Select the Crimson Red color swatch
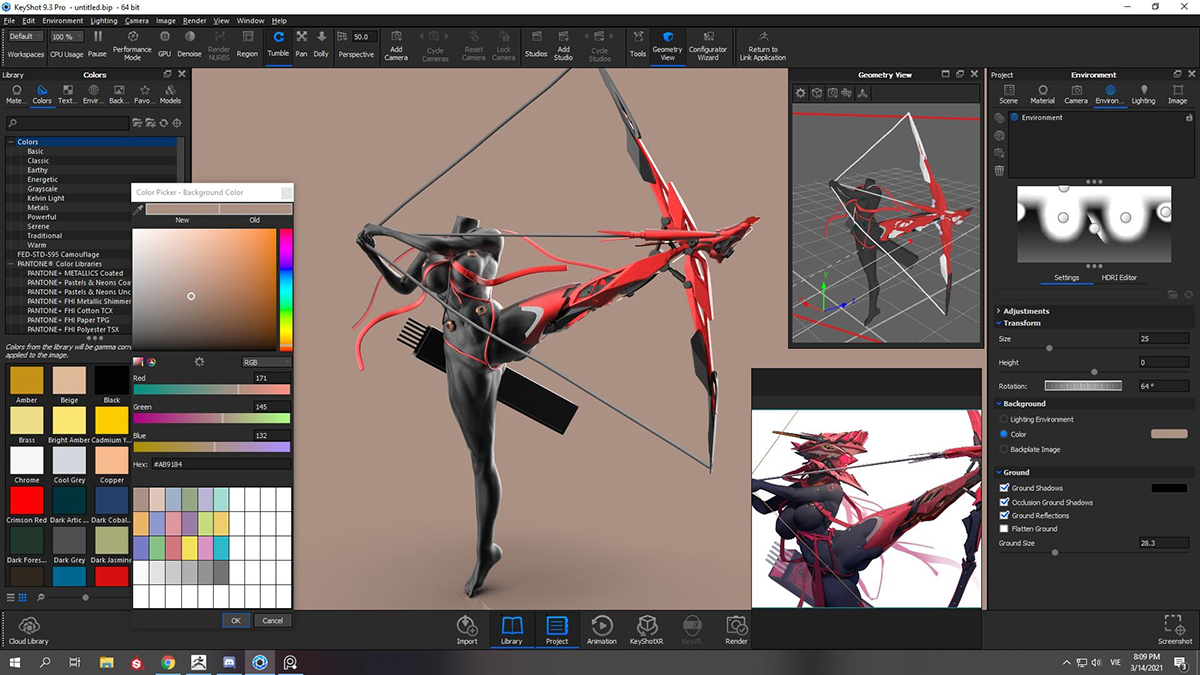The width and height of the screenshot is (1200, 675). 26,500
